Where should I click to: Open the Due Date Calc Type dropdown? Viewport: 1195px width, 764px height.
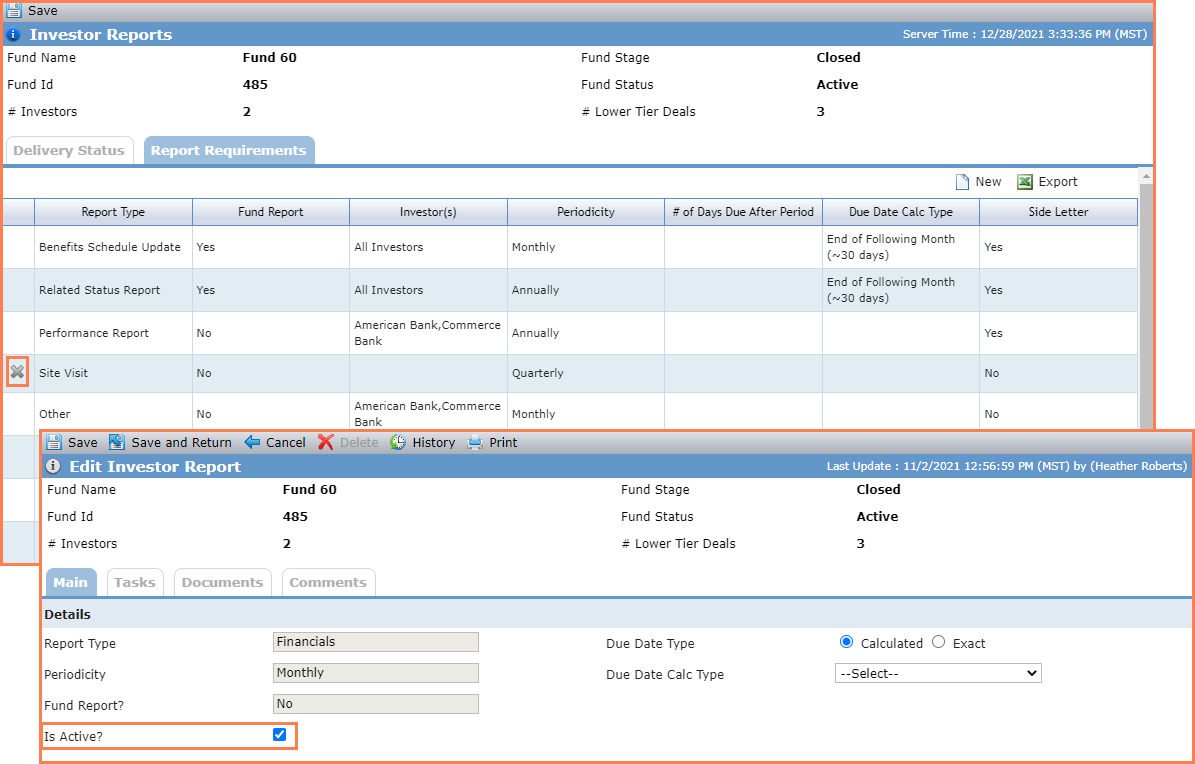coord(938,673)
